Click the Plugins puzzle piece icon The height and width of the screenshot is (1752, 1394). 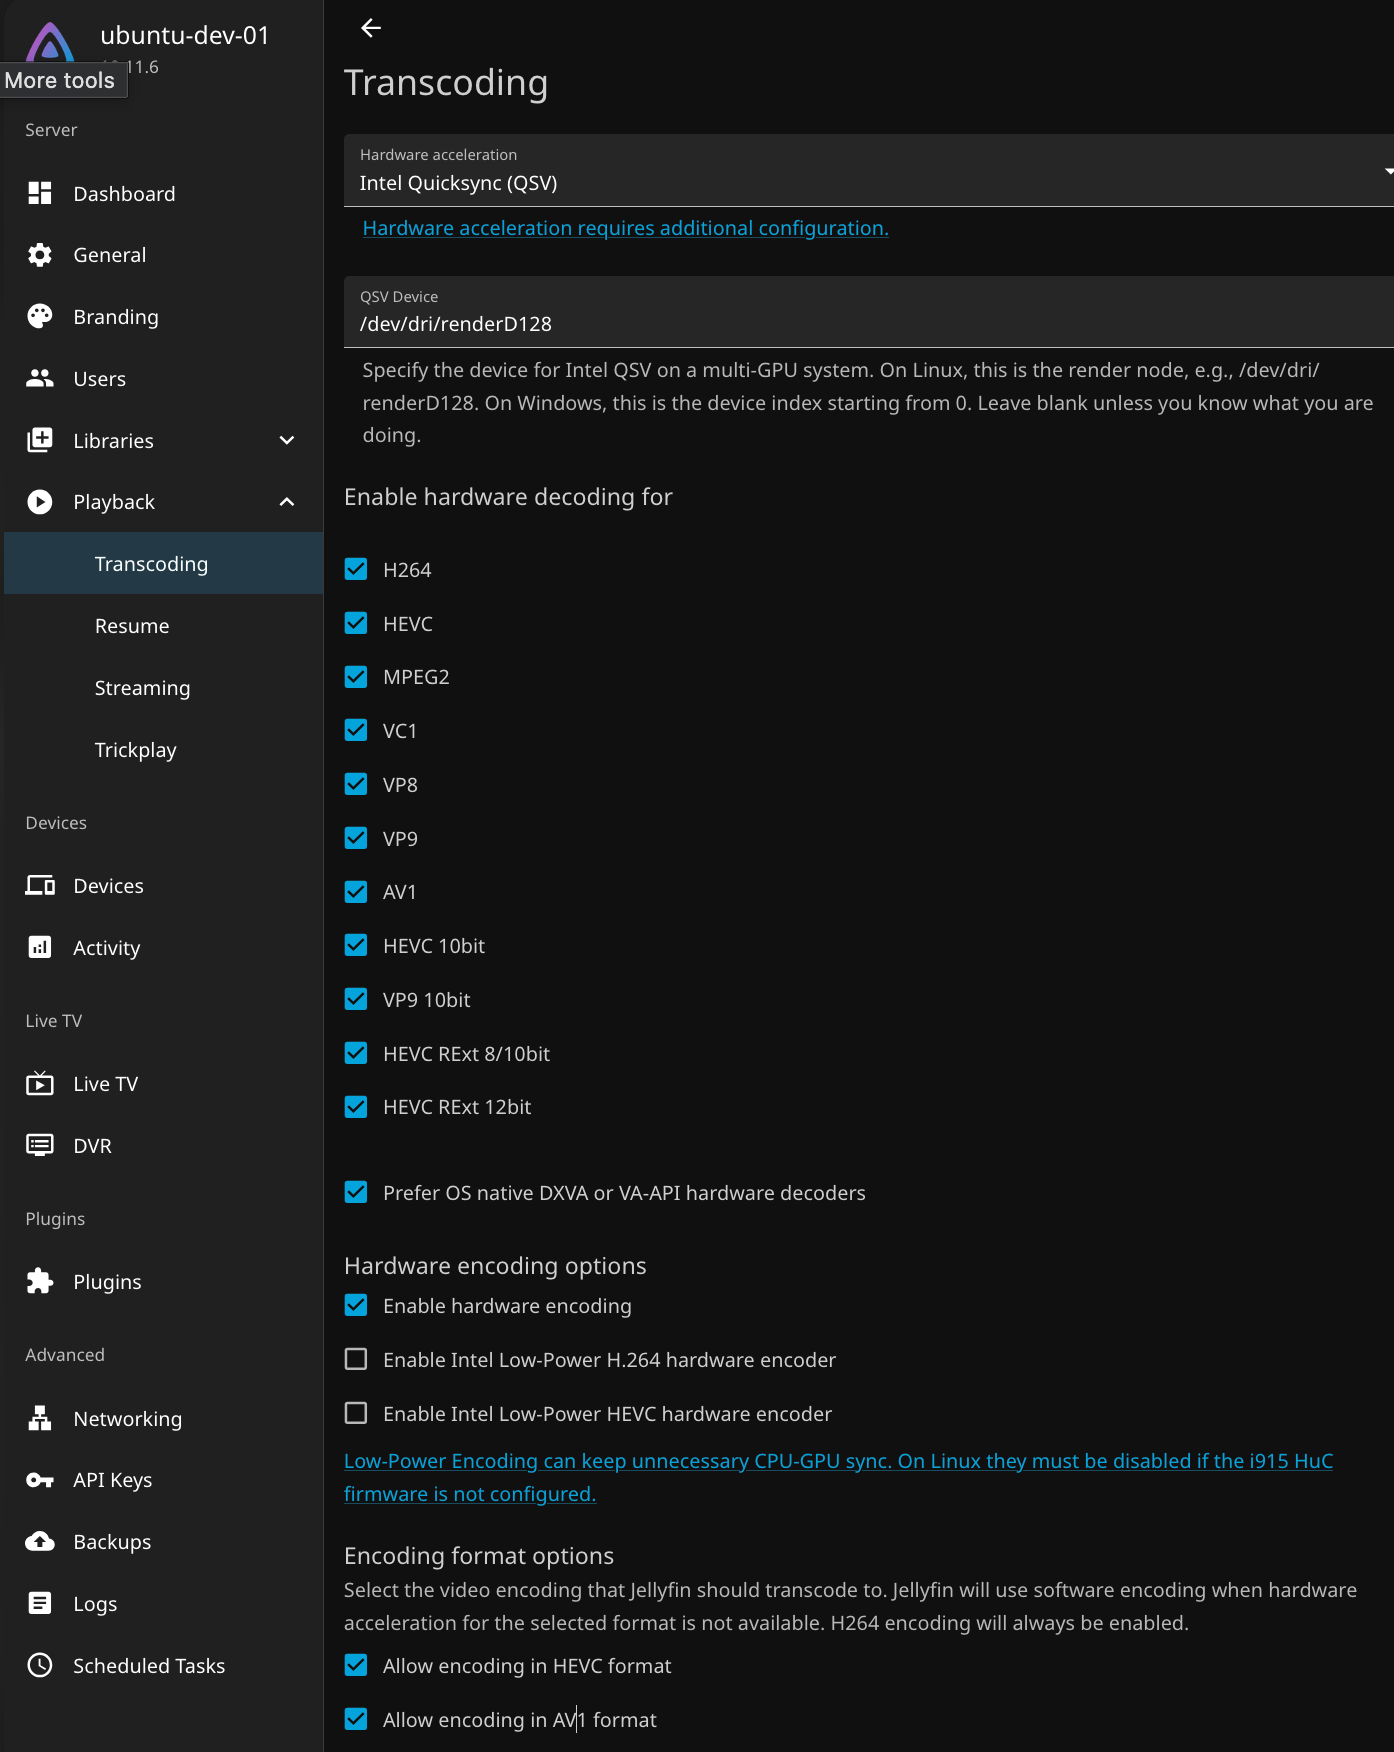[40, 1281]
